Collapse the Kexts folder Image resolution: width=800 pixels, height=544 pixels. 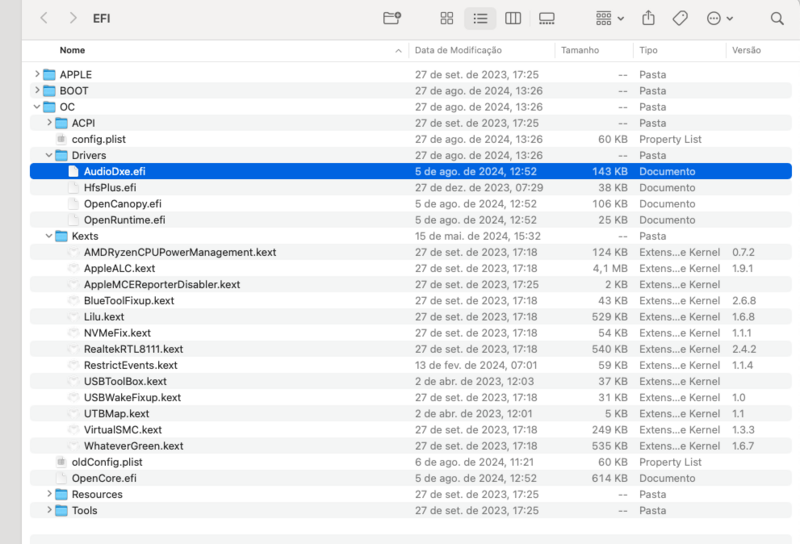[x=49, y=236]
